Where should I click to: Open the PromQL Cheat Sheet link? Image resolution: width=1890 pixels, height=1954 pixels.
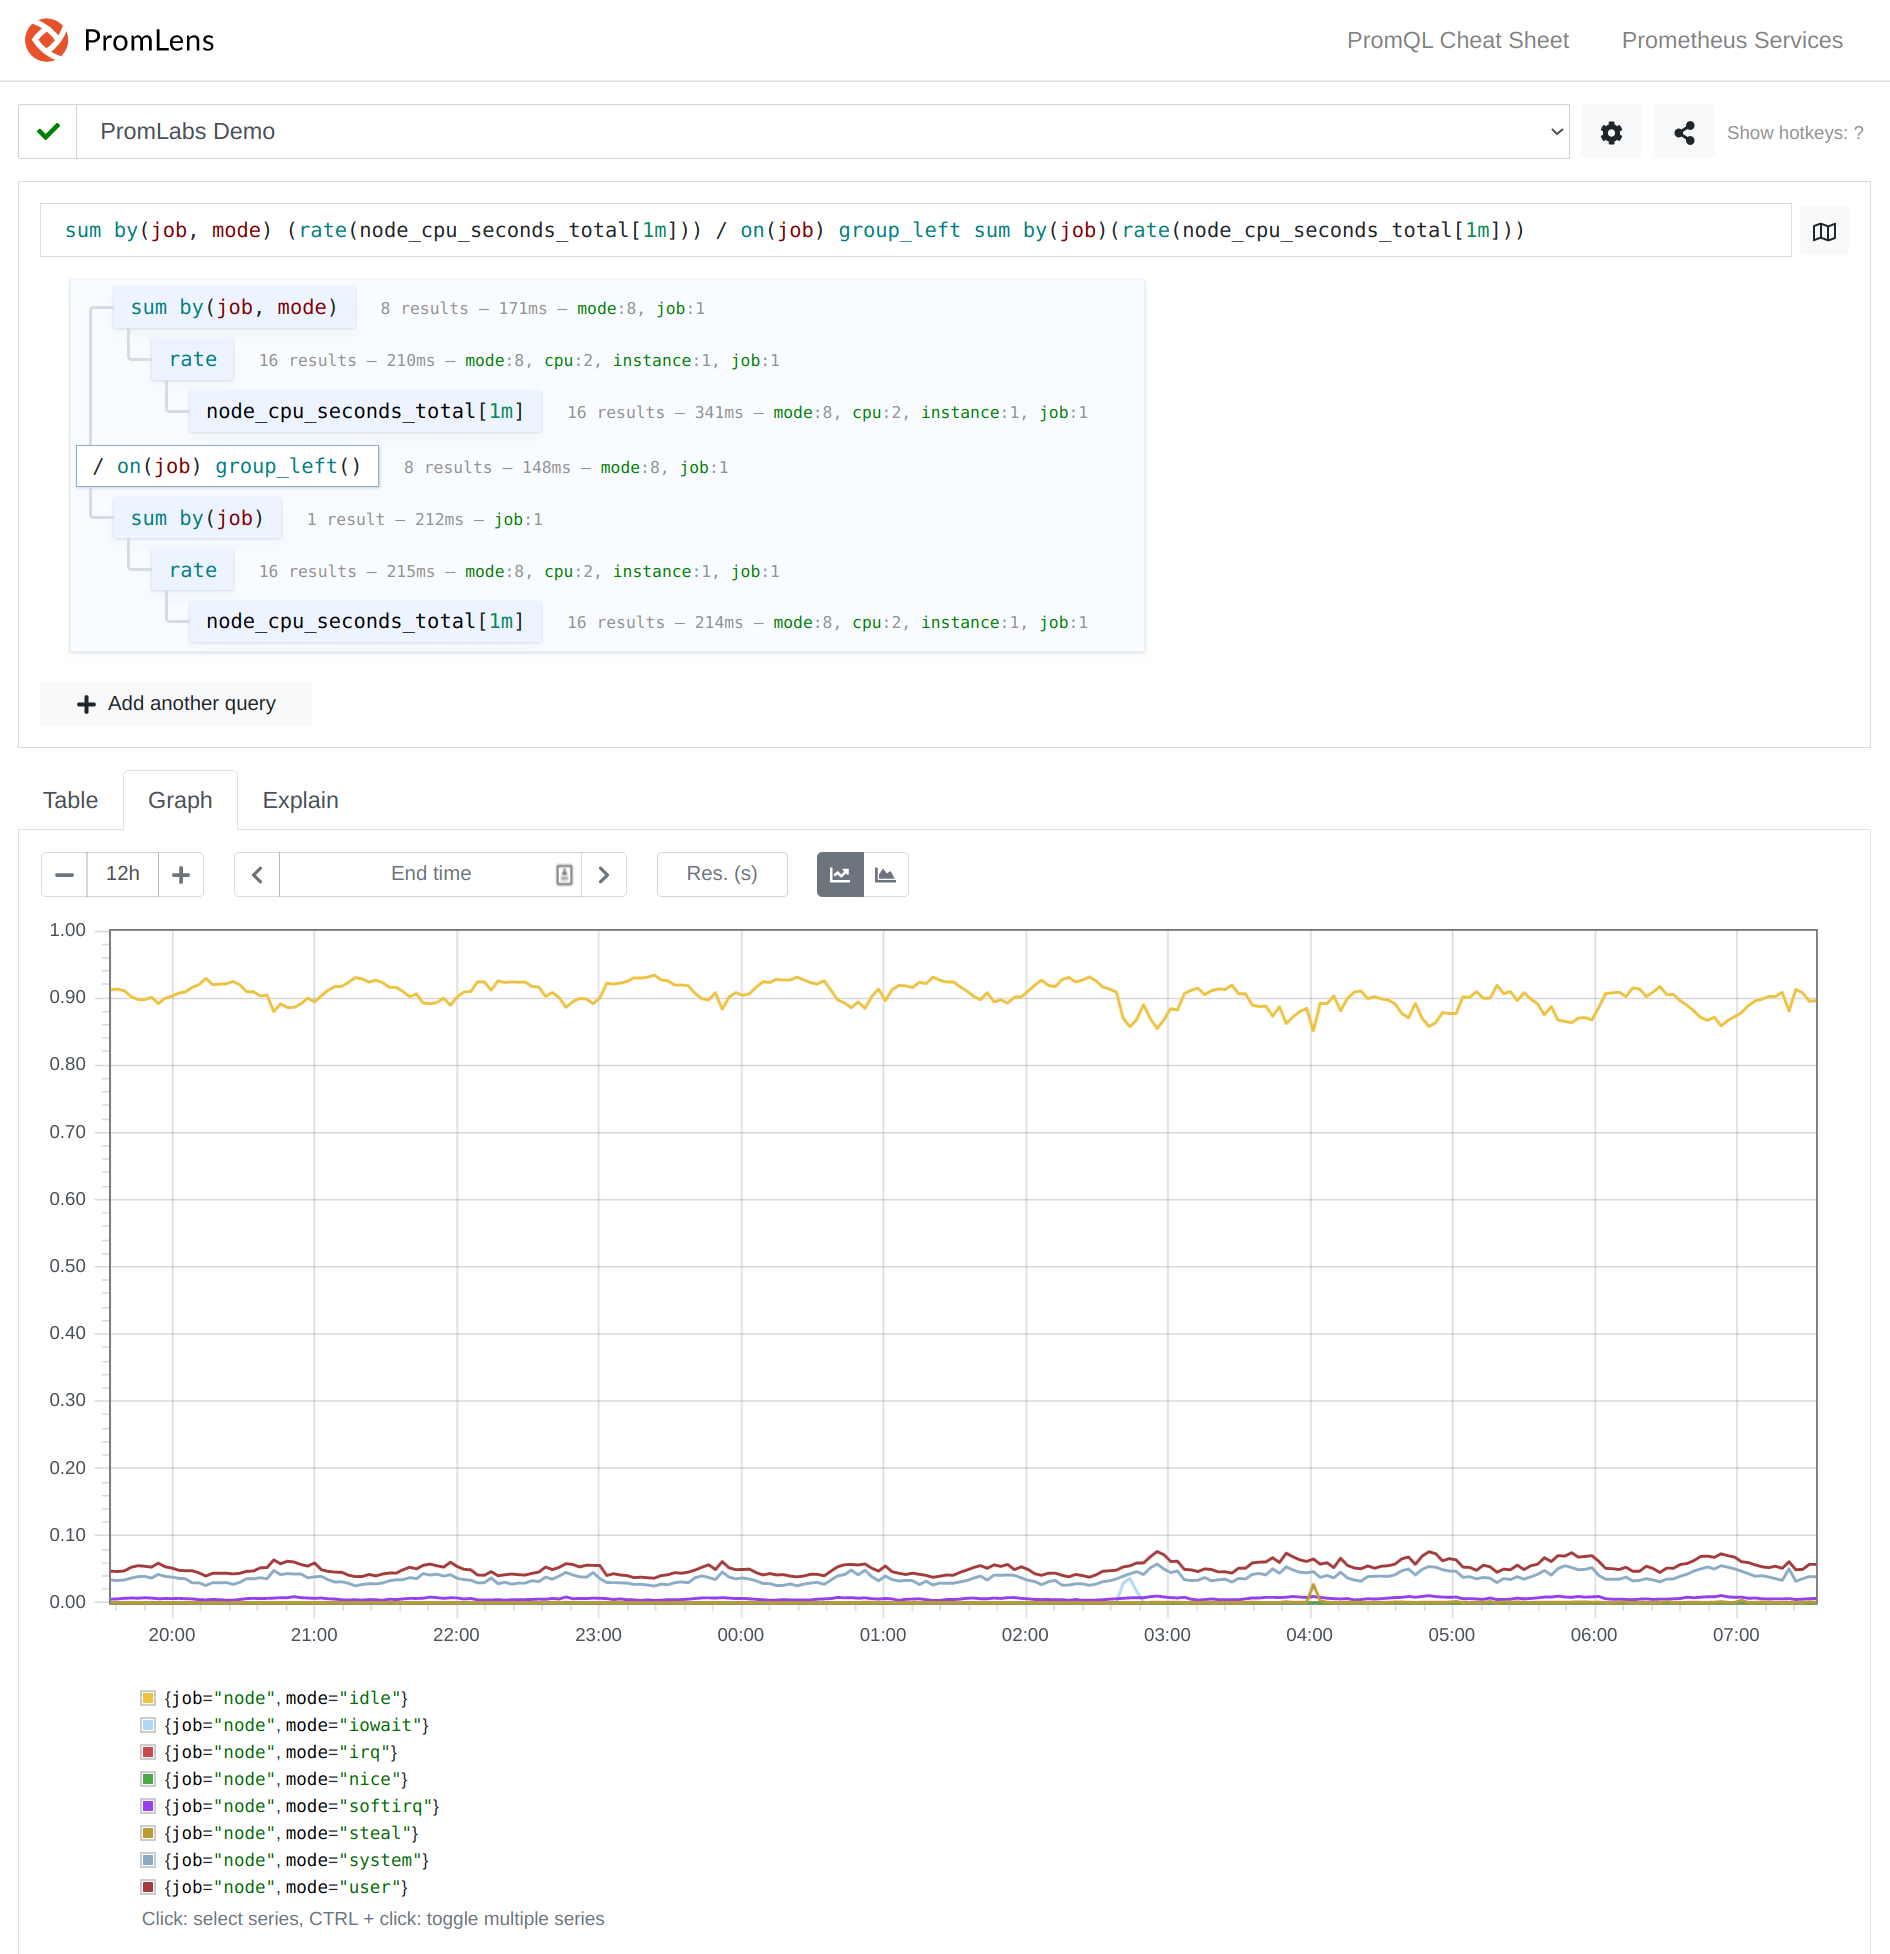[1458, 40]
